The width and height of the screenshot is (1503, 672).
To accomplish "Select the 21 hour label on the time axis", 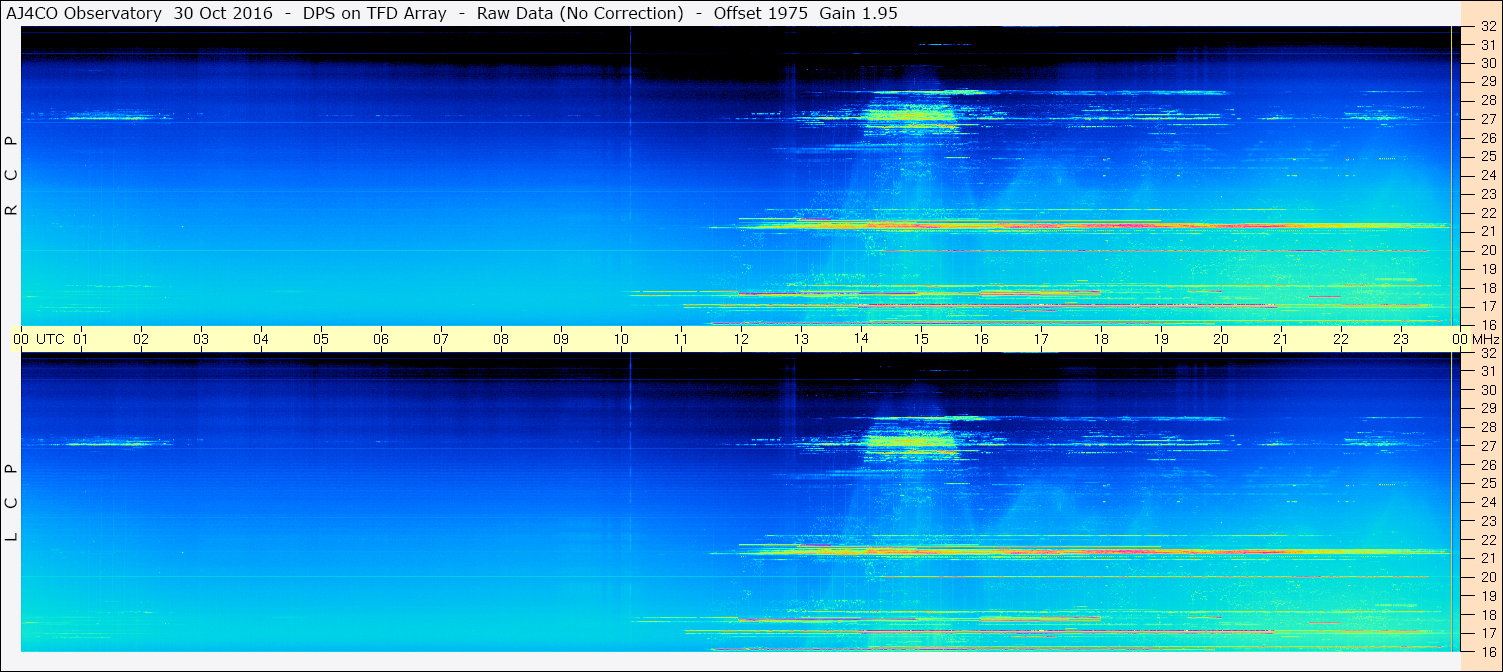I will pos(1281,339).
